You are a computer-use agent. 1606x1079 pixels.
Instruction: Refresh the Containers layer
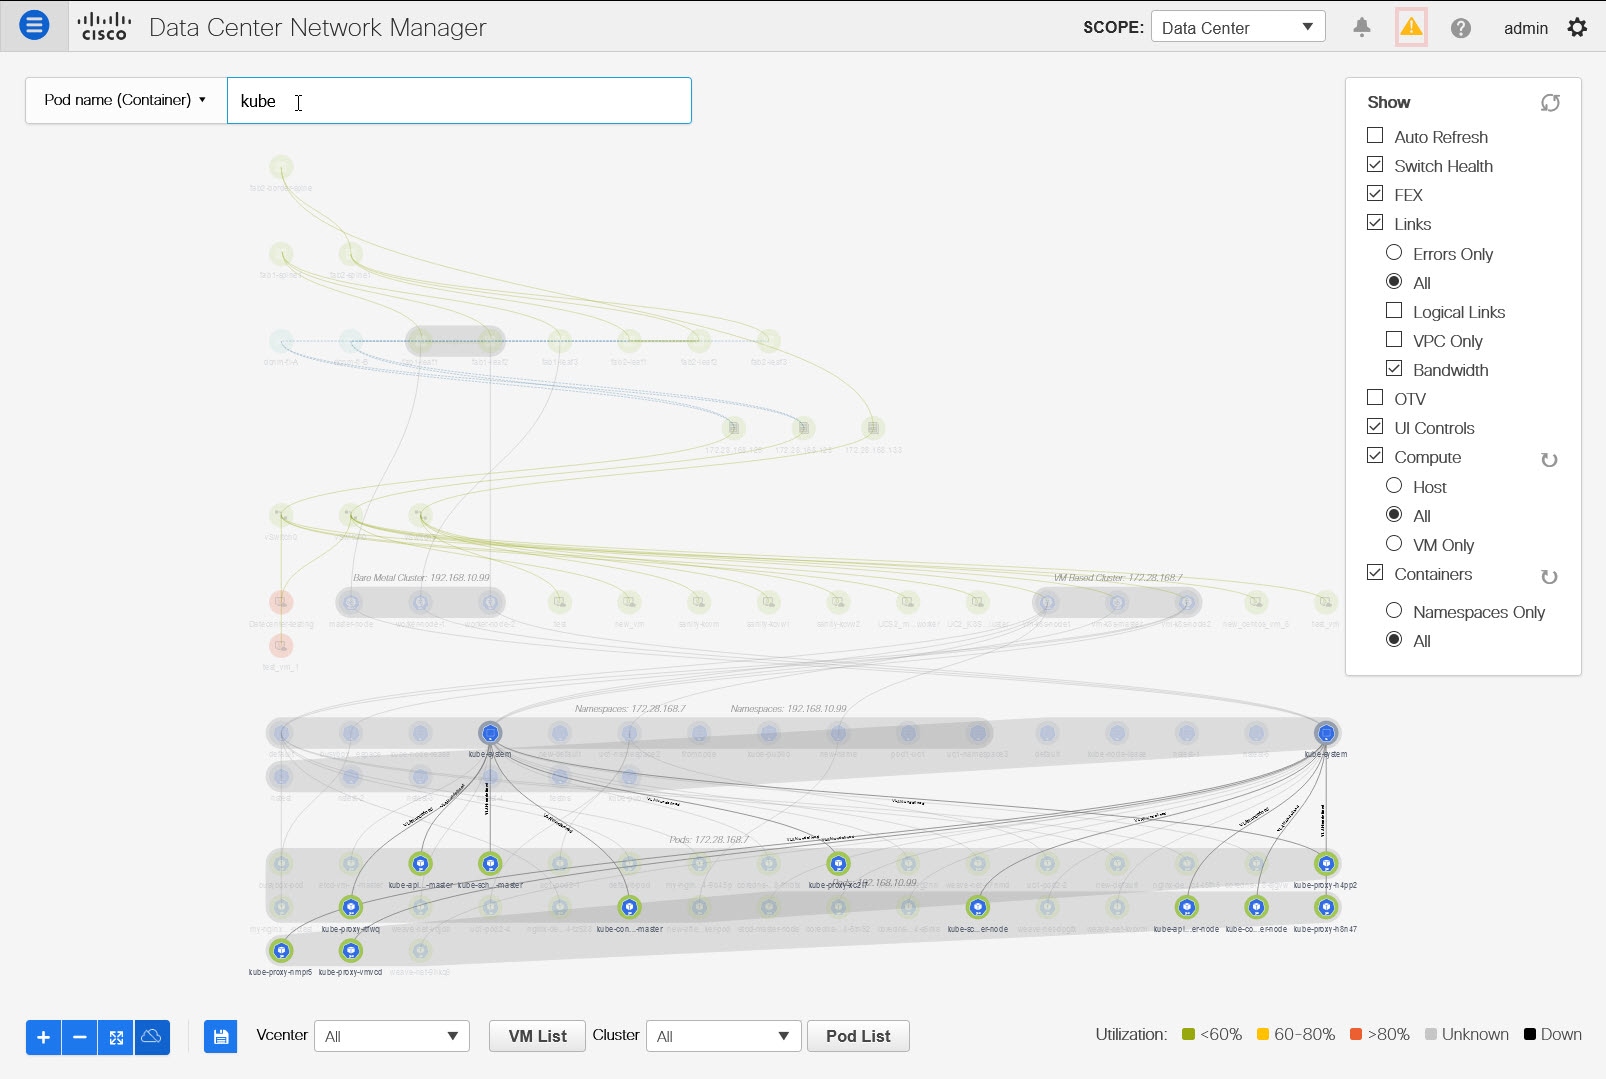click(1549, 577)
